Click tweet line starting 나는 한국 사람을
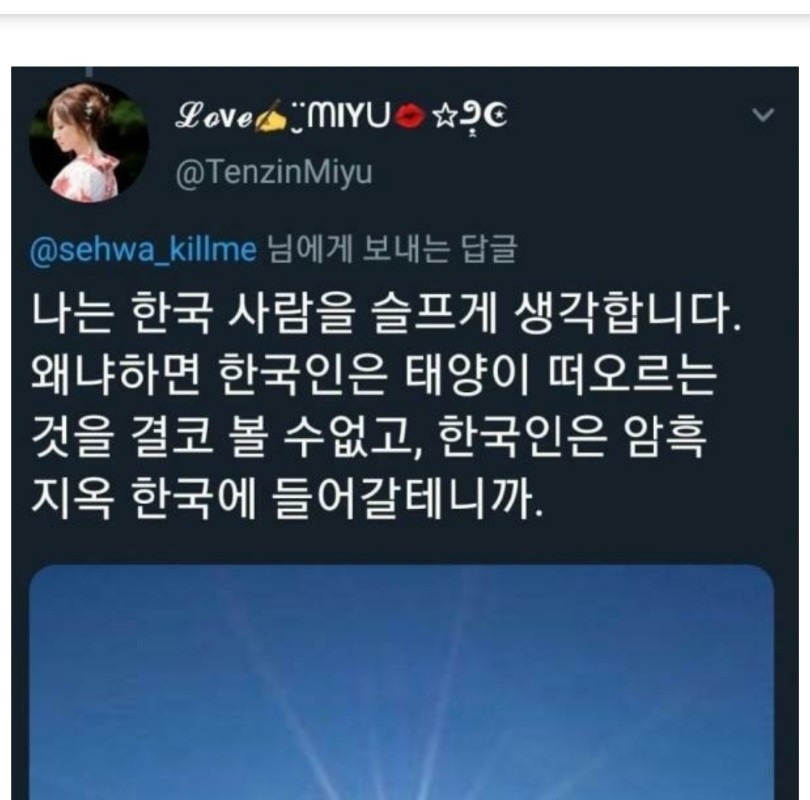 pos(386,313)
